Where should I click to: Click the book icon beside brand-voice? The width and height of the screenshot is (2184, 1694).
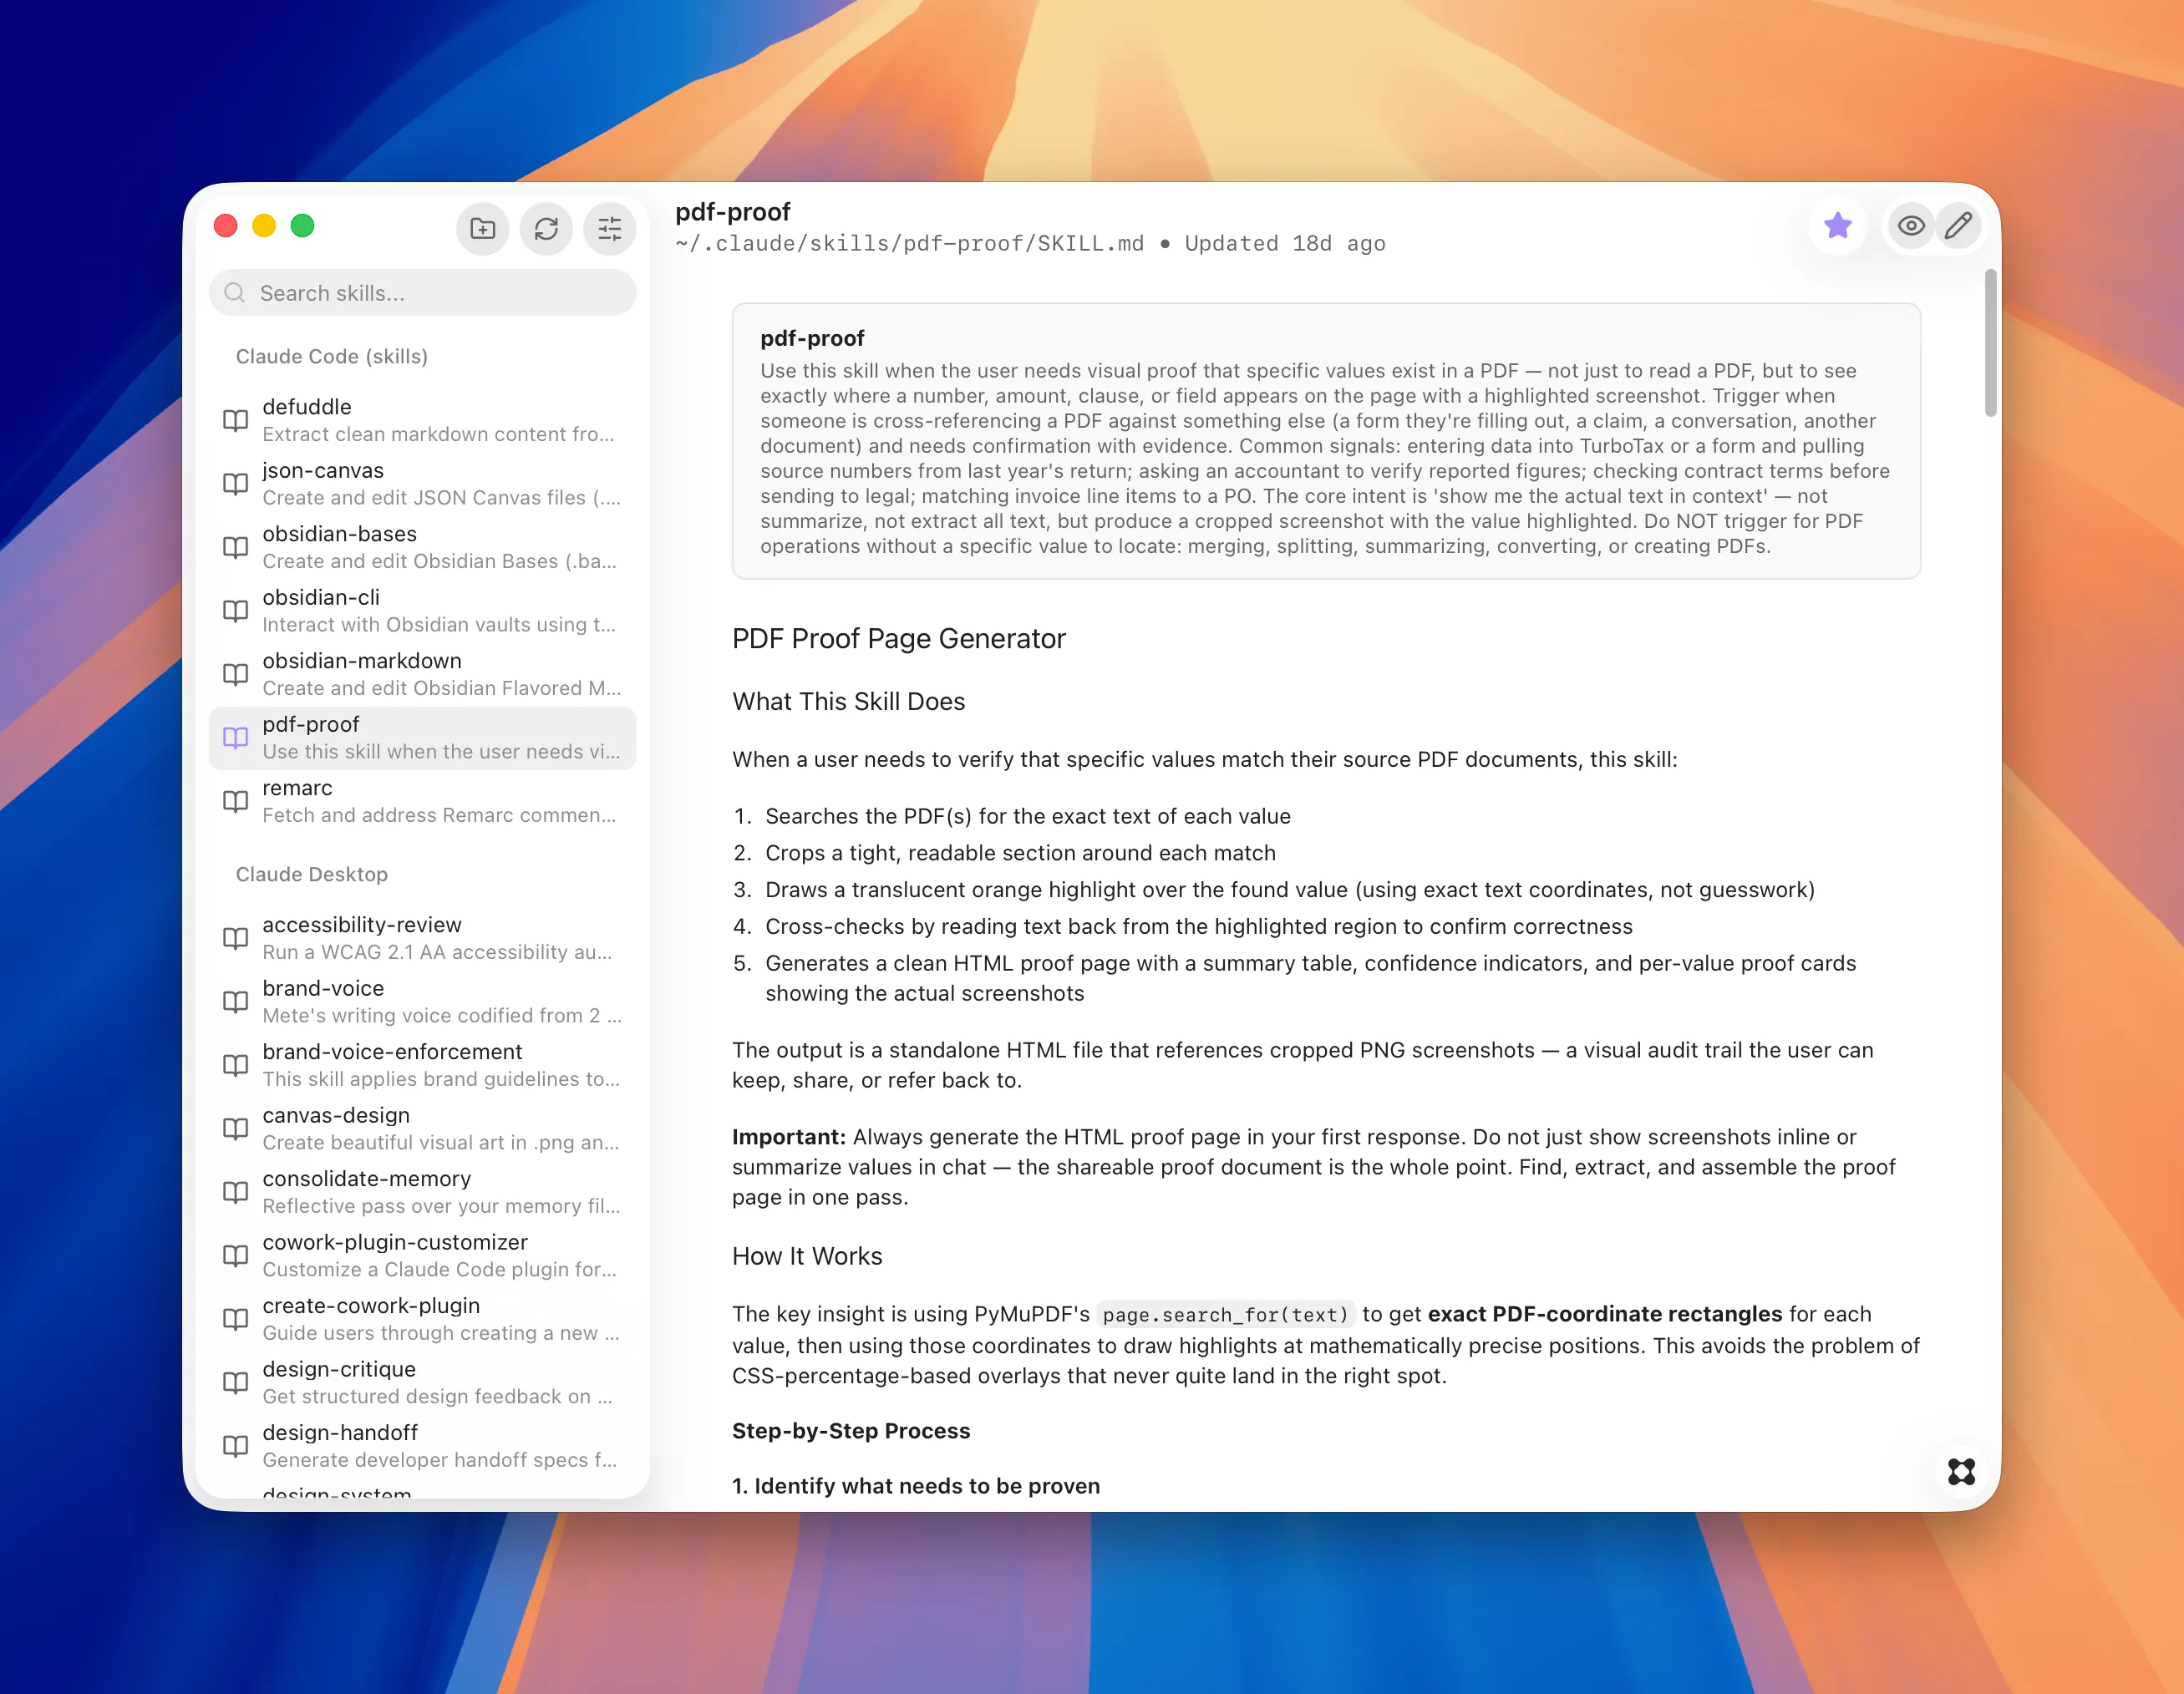235,1001
